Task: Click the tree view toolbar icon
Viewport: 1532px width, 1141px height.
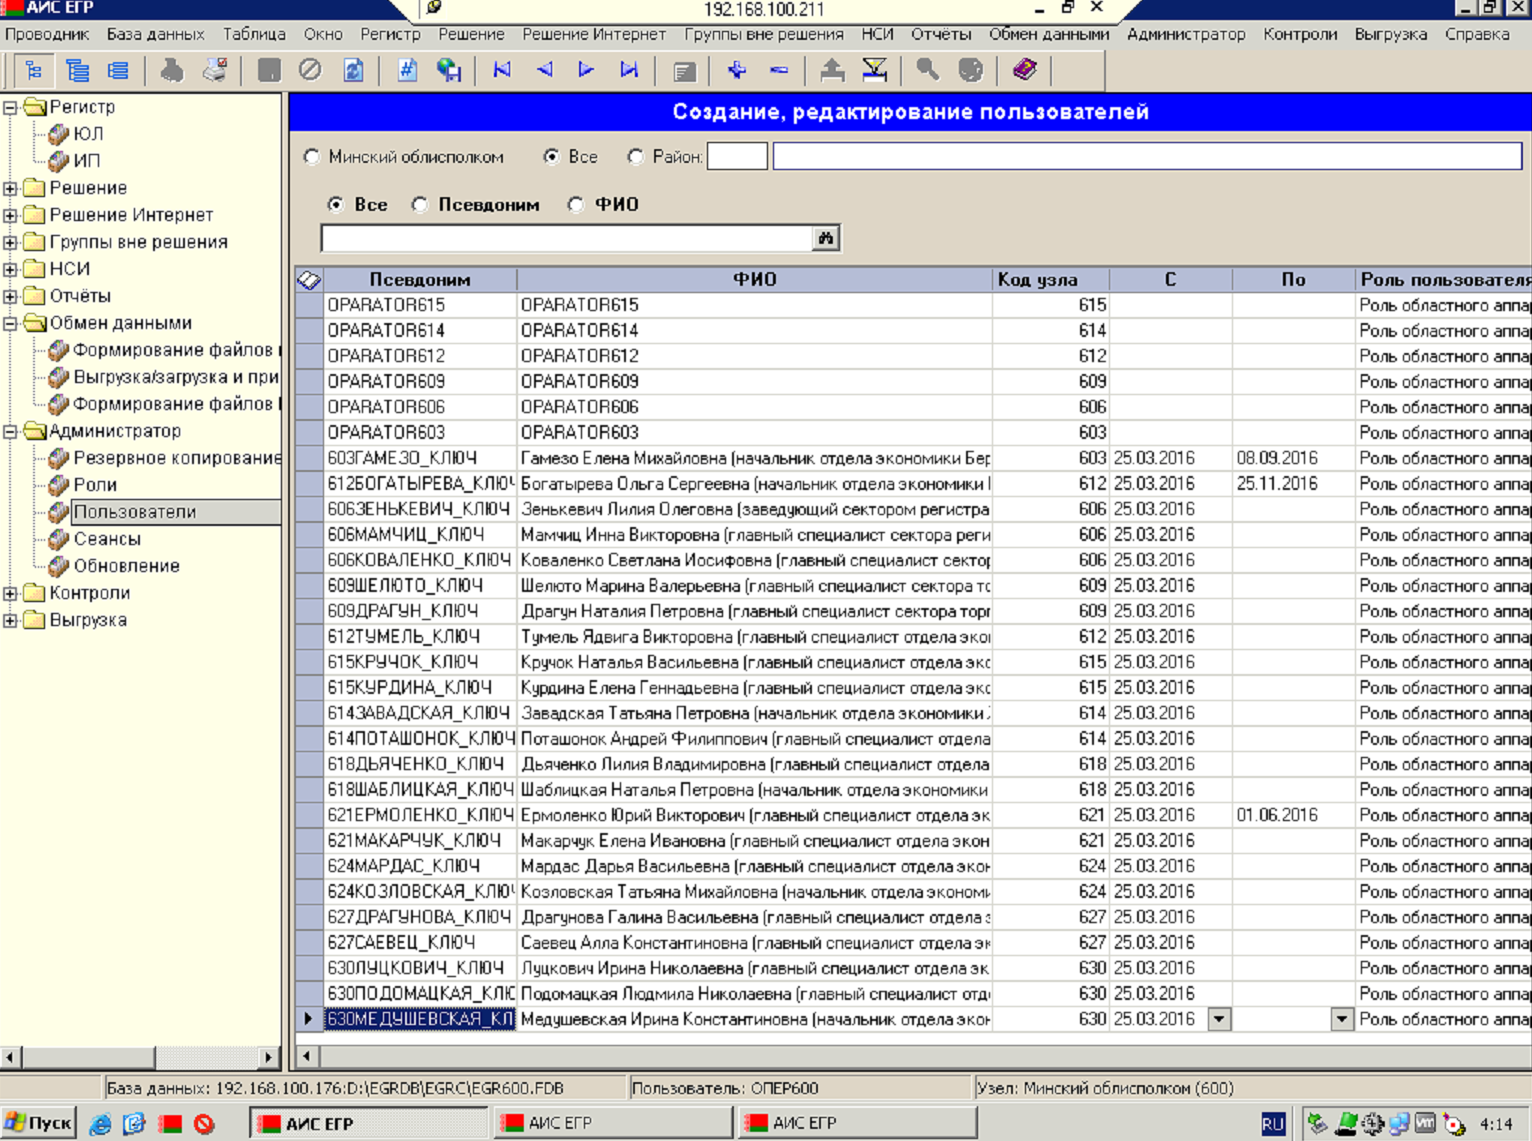Action: tap(34, 70)
